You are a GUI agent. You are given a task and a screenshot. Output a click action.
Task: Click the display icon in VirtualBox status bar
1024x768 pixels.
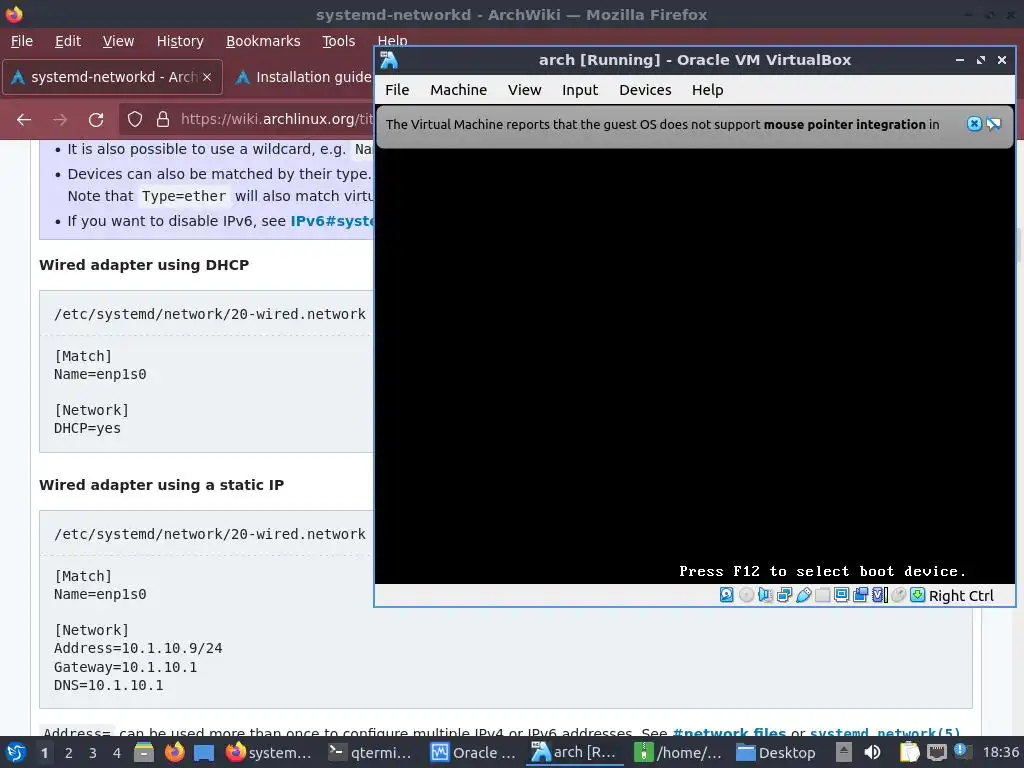click(x=841, y=595)
